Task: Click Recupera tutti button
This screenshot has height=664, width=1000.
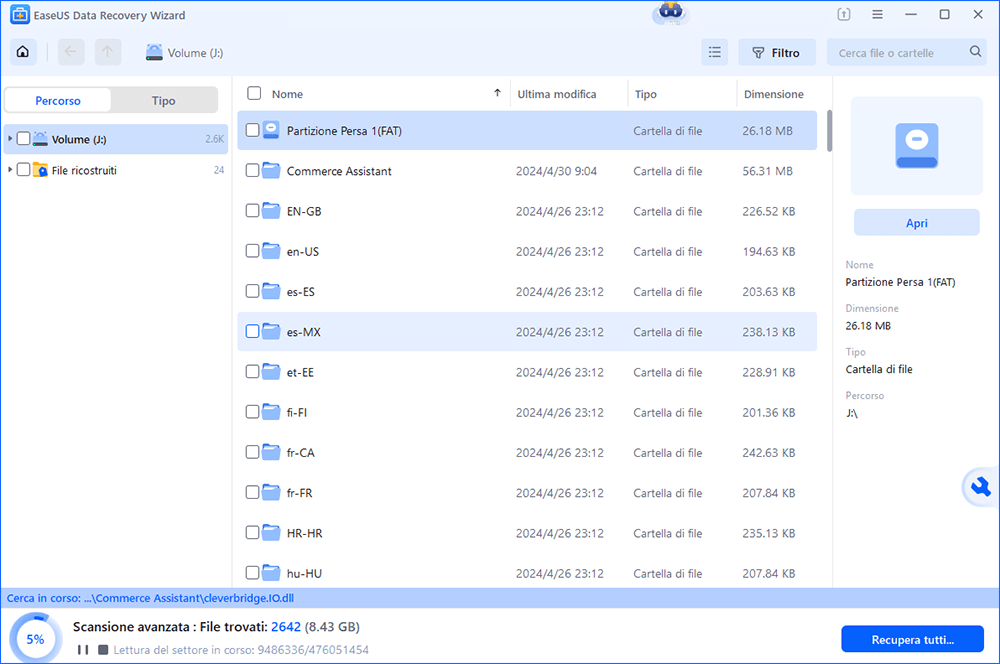Action: pyautogui.click(x=912, y=639)
